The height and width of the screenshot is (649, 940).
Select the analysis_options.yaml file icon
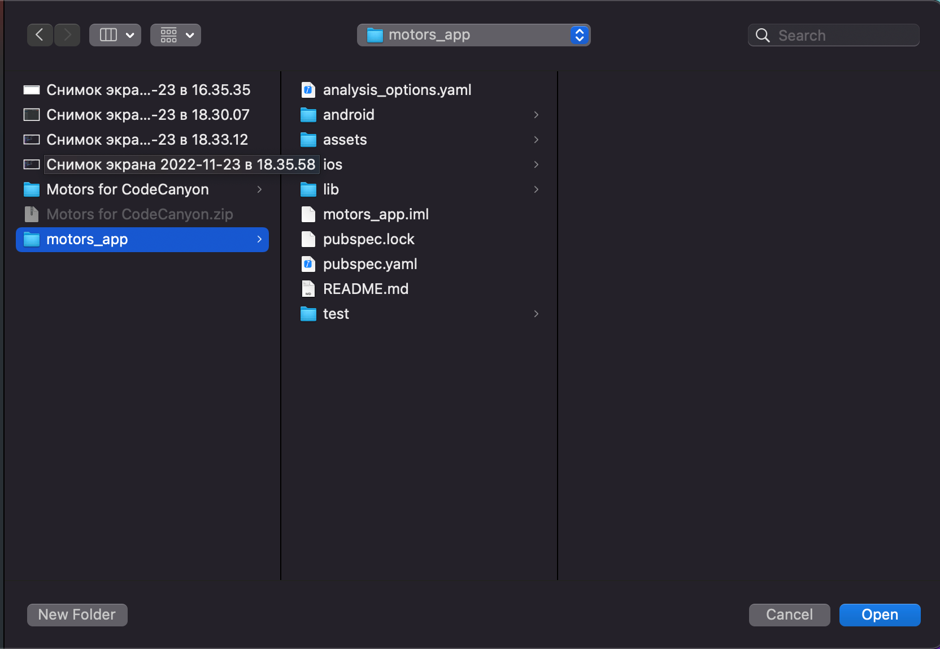308,90
